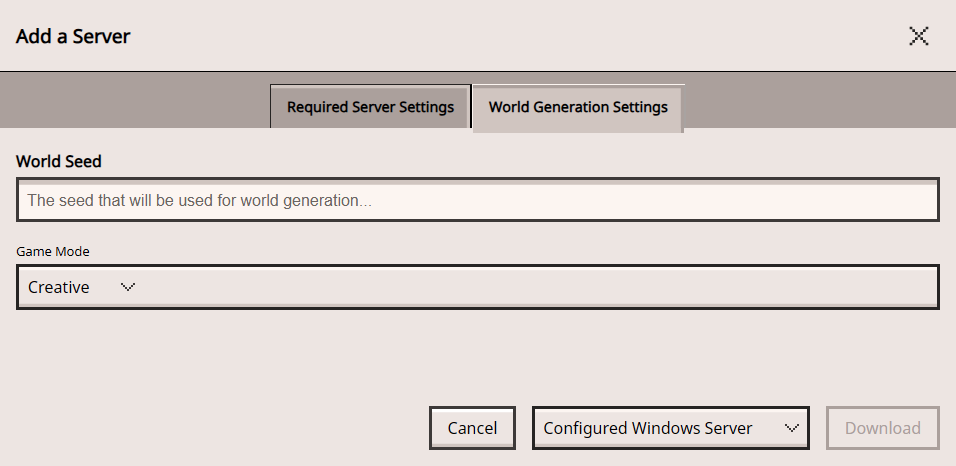
Task: Click the right end of World Seed field
Action: click(x=900, y=200)
